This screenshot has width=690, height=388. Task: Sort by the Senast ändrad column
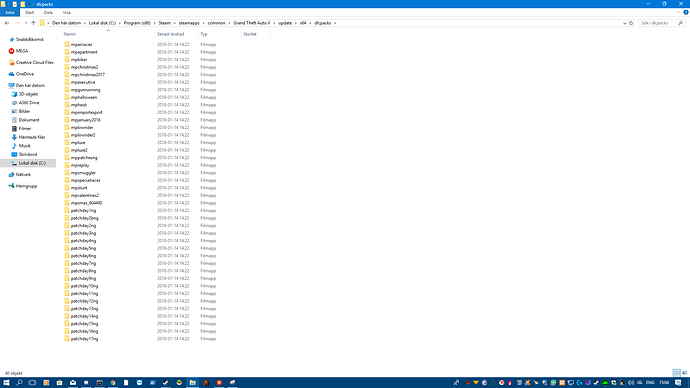(171, 34)
